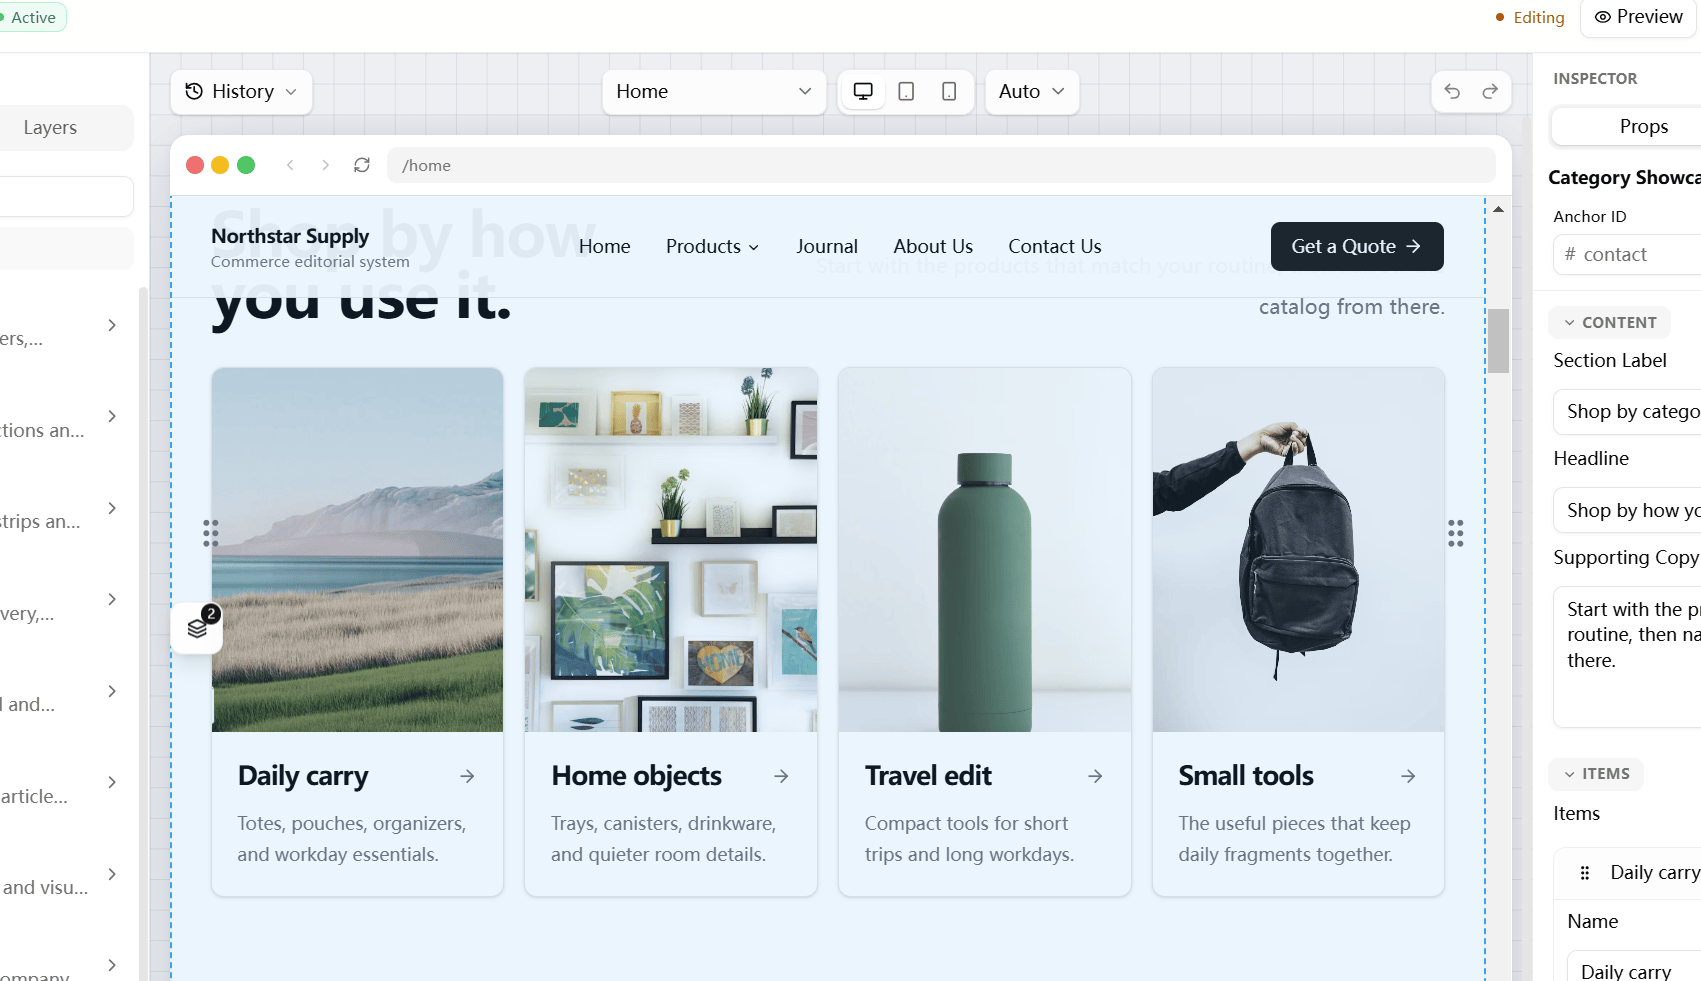Click the browser back arrow

point(290,165)
